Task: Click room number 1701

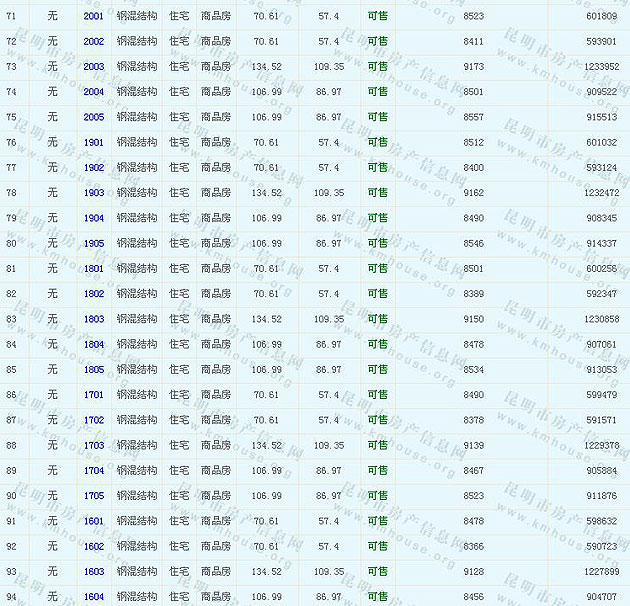Action: pos(93,395)
